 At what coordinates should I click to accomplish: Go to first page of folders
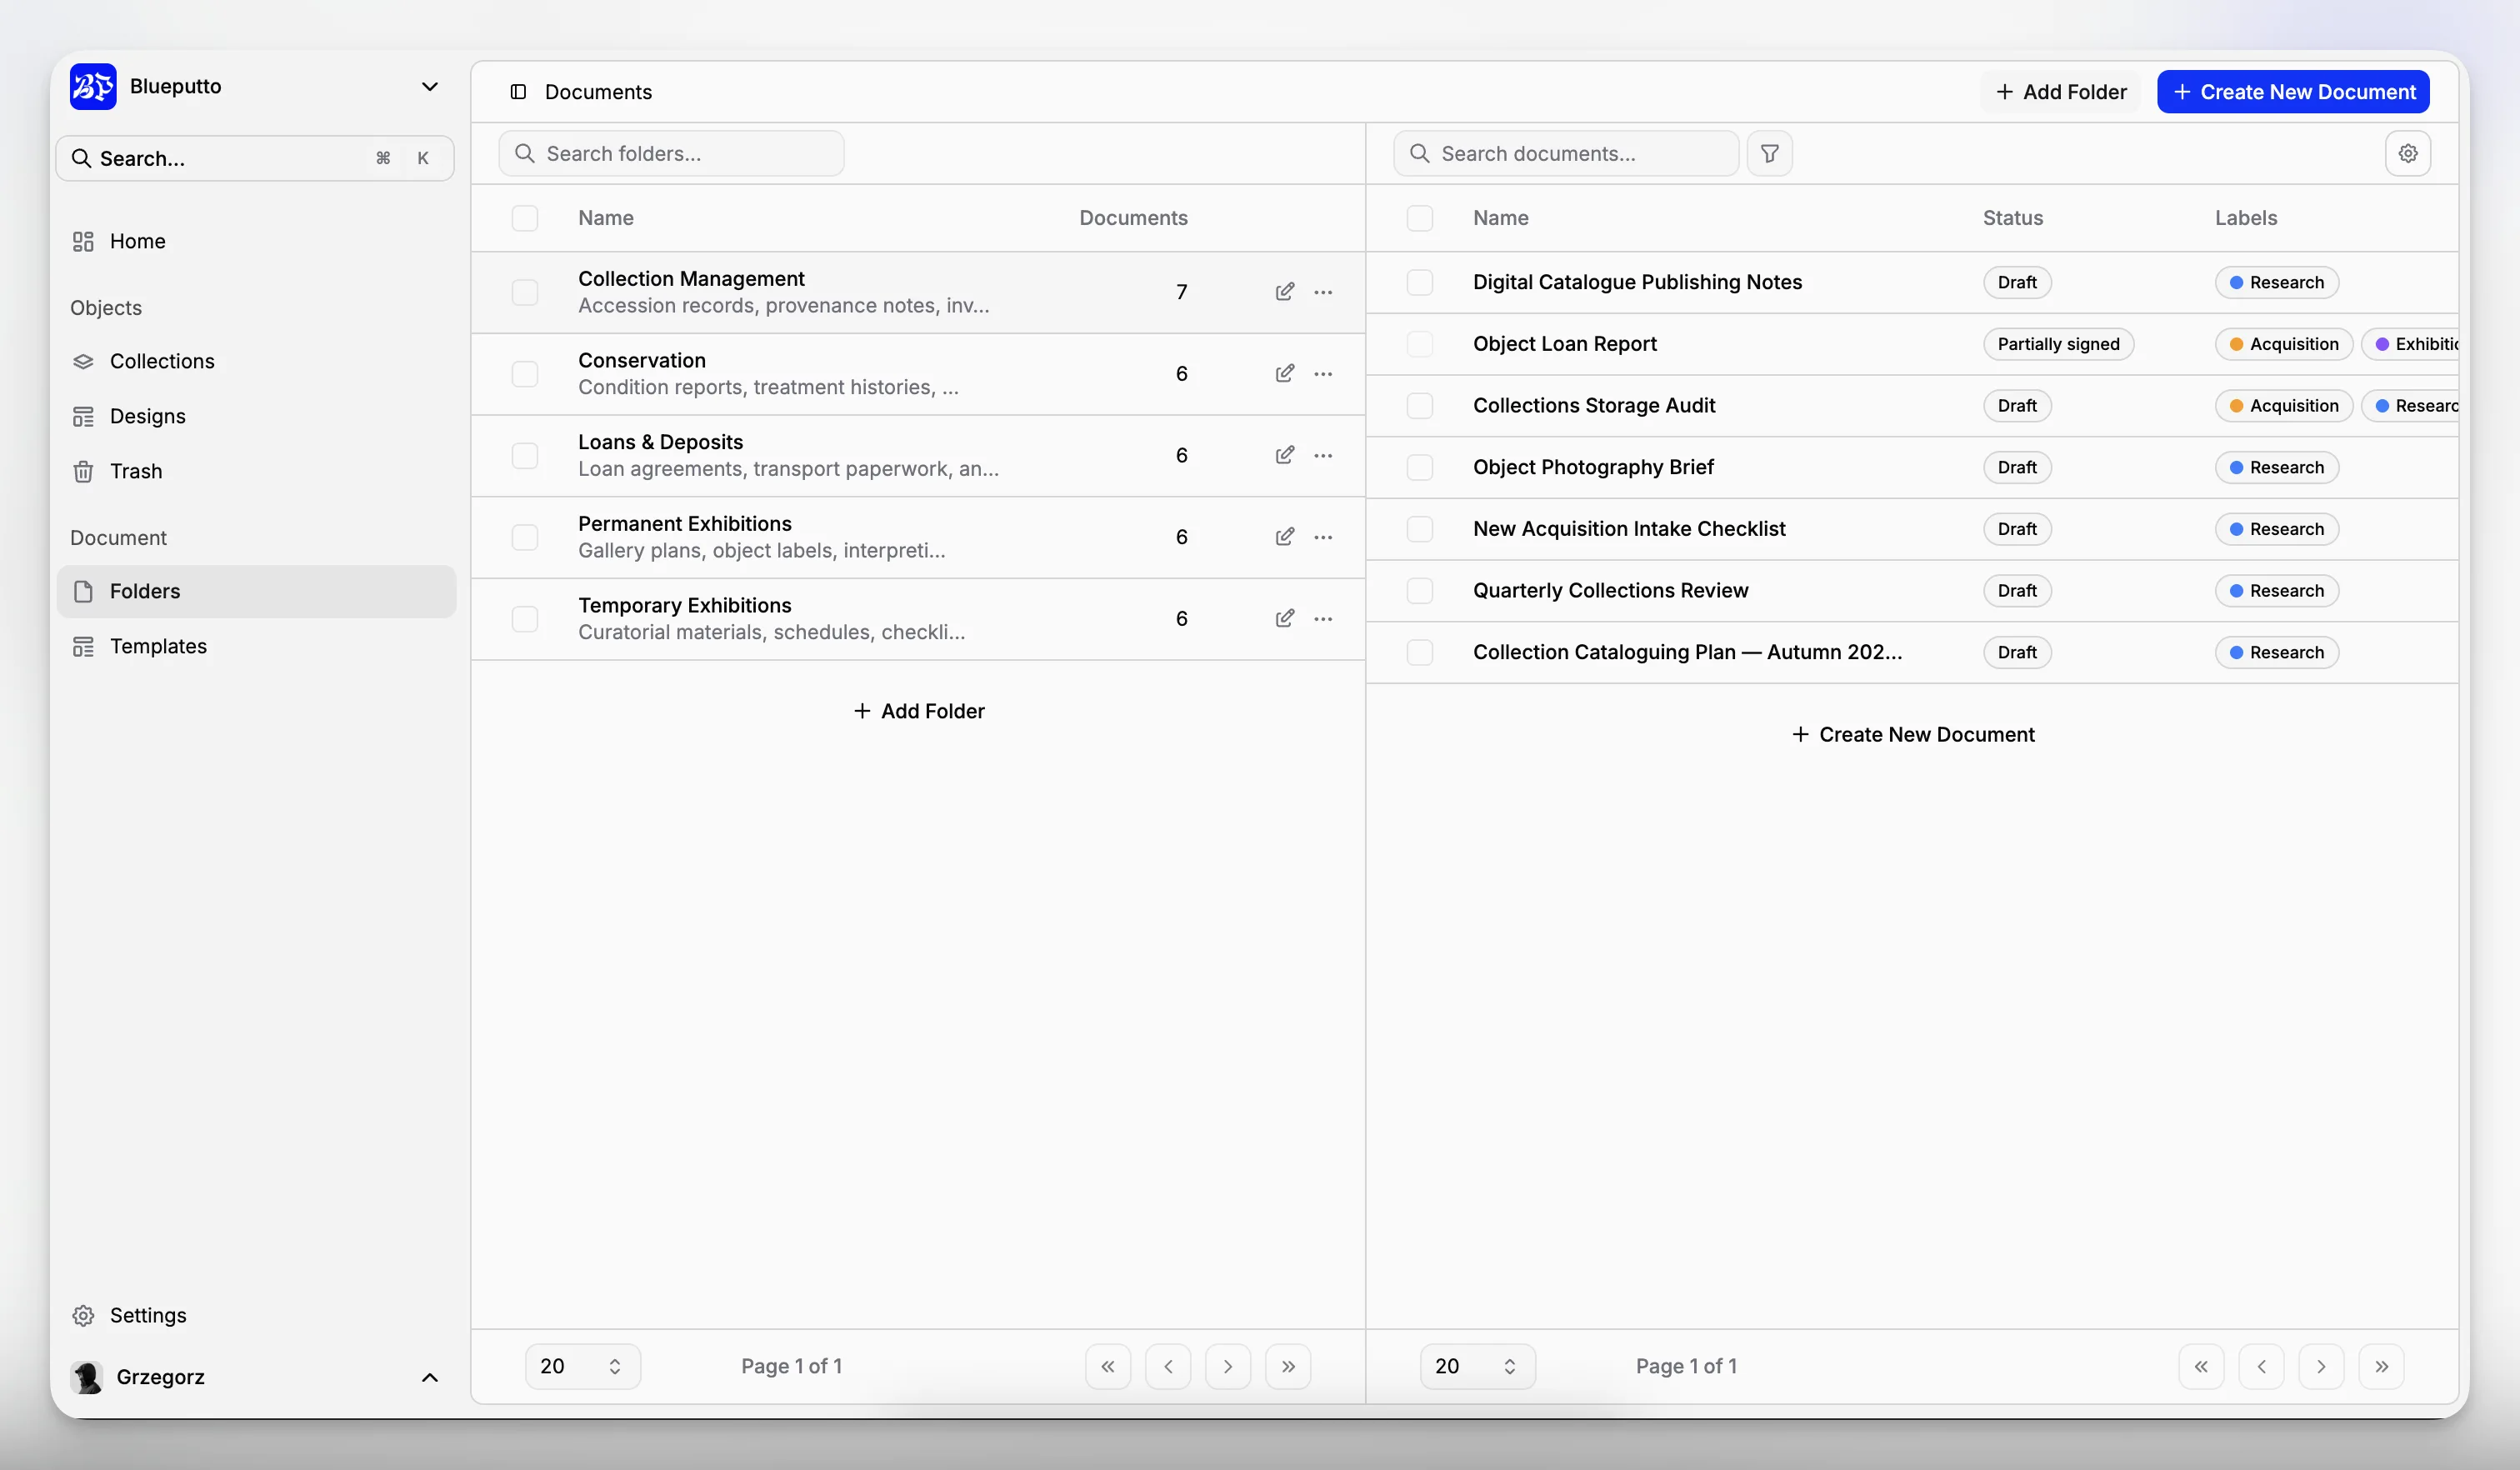pos(1108,1366)
